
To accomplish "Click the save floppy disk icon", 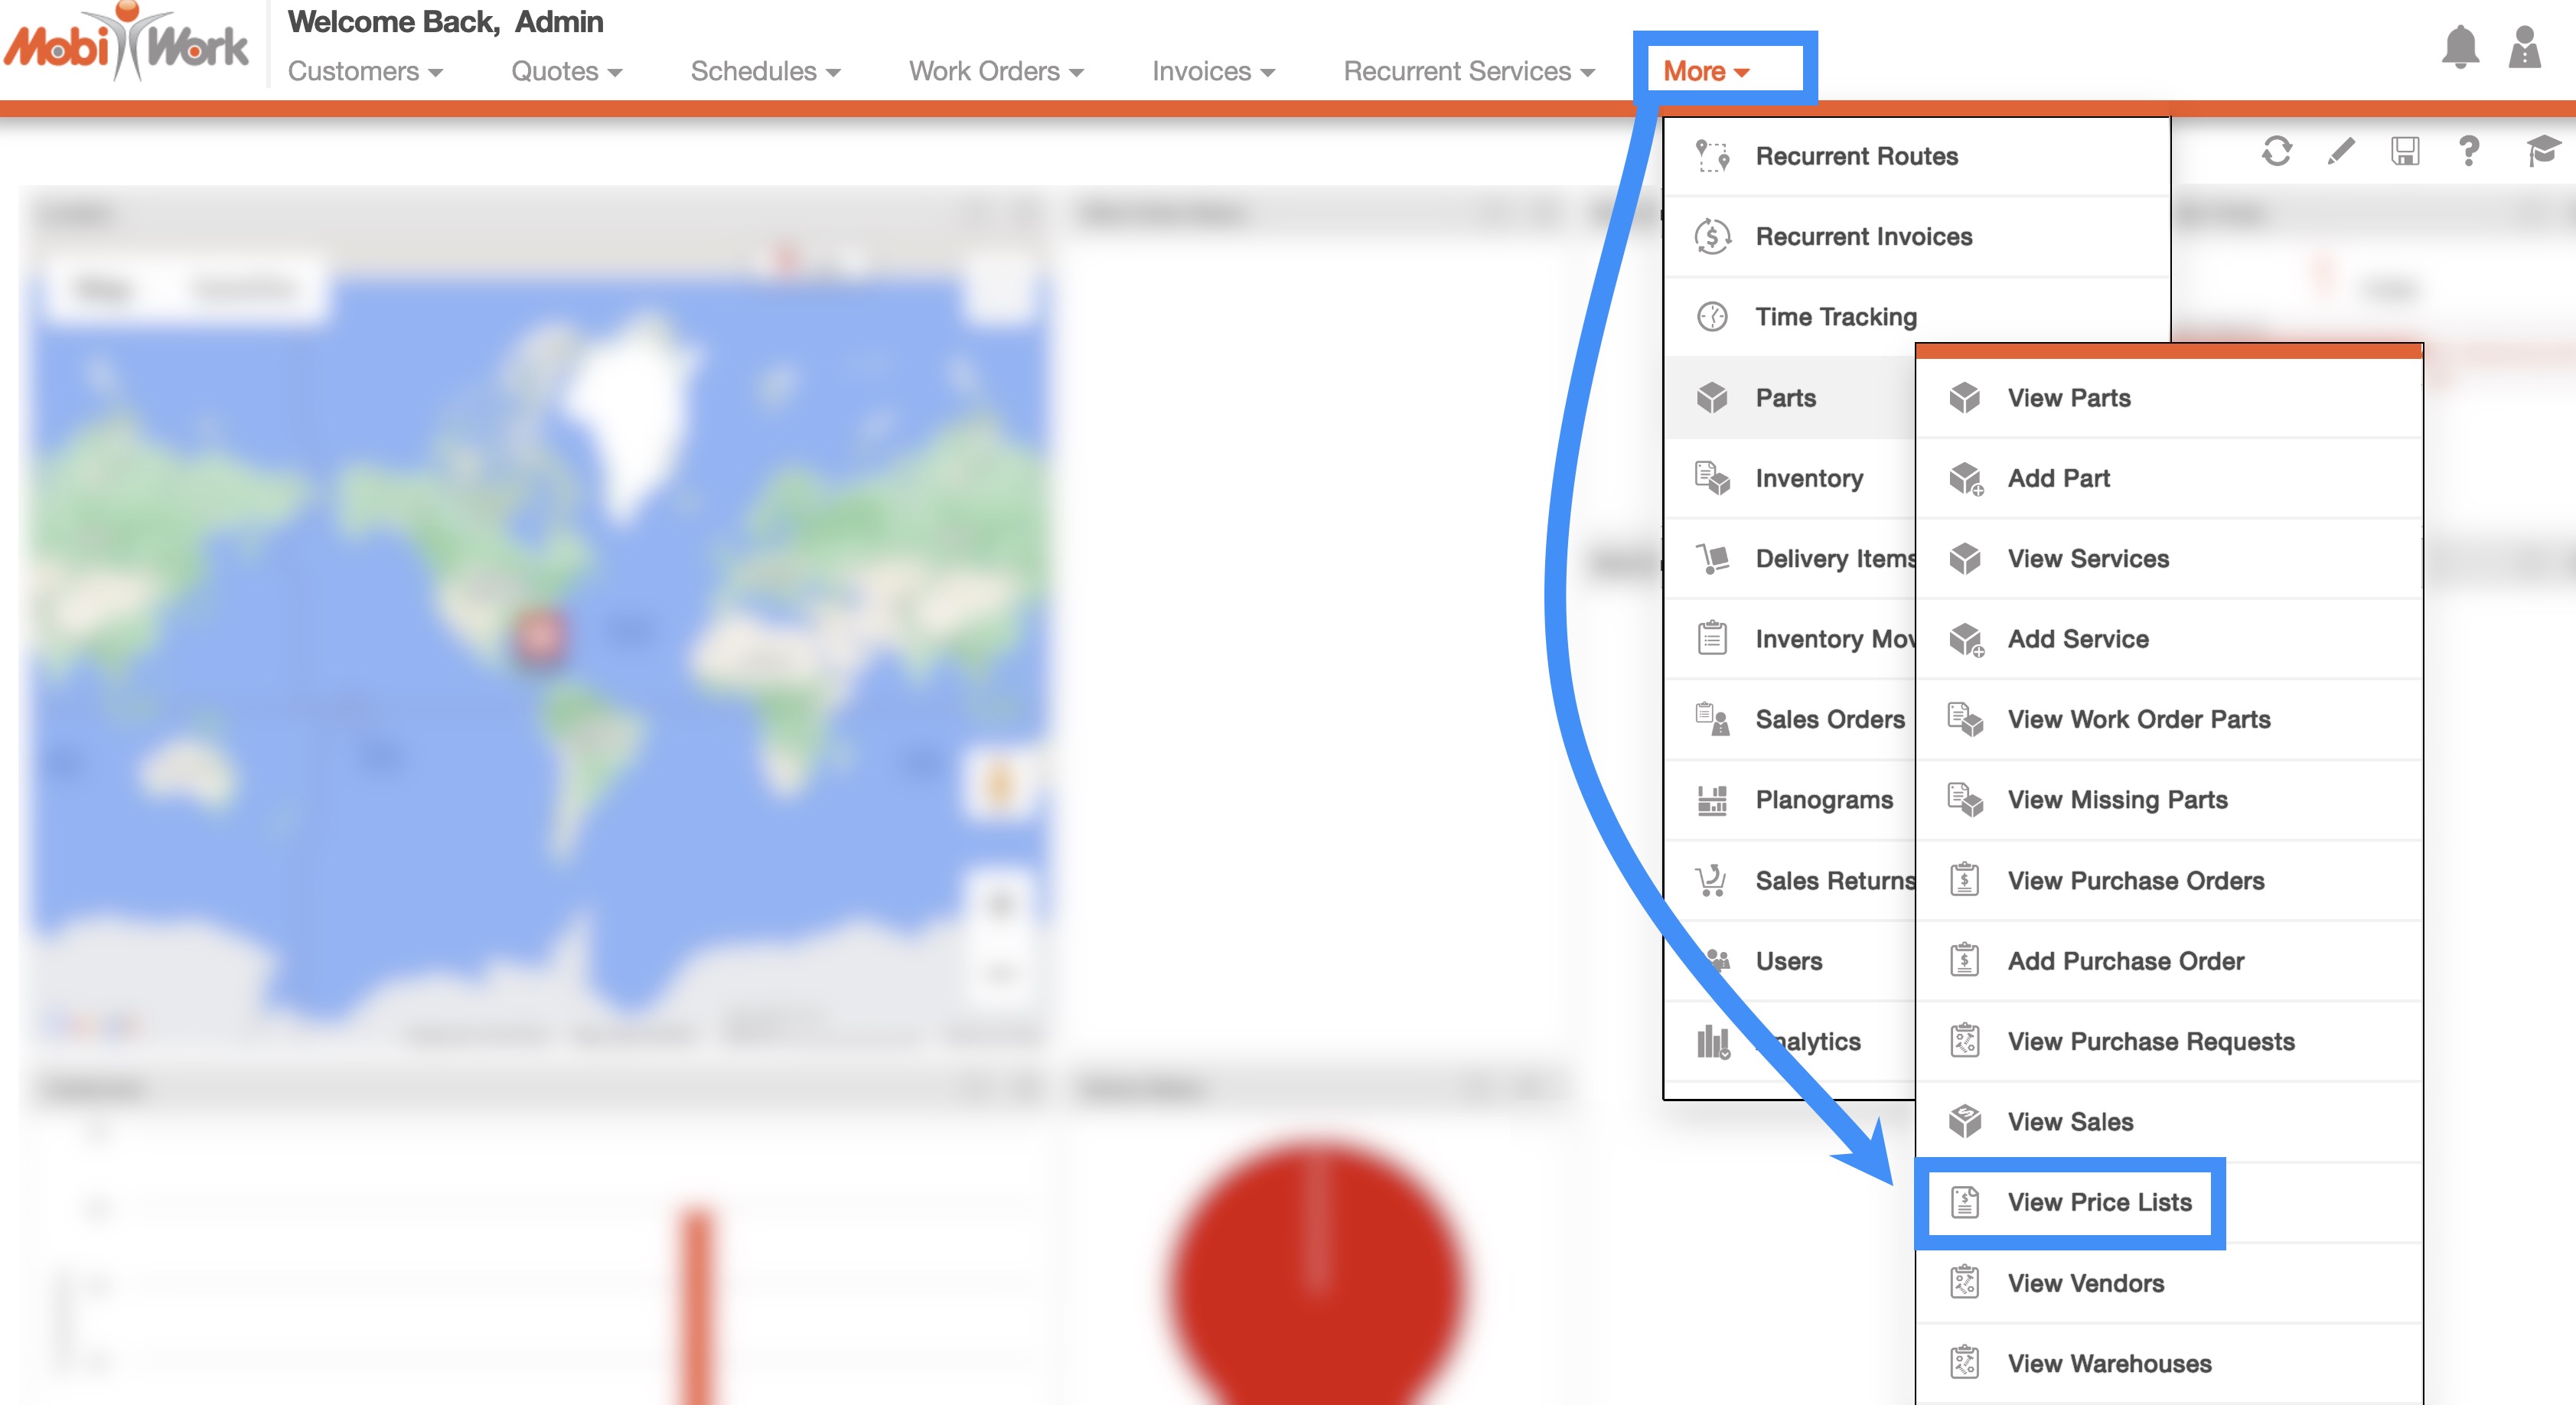I will click(2405, 151).
